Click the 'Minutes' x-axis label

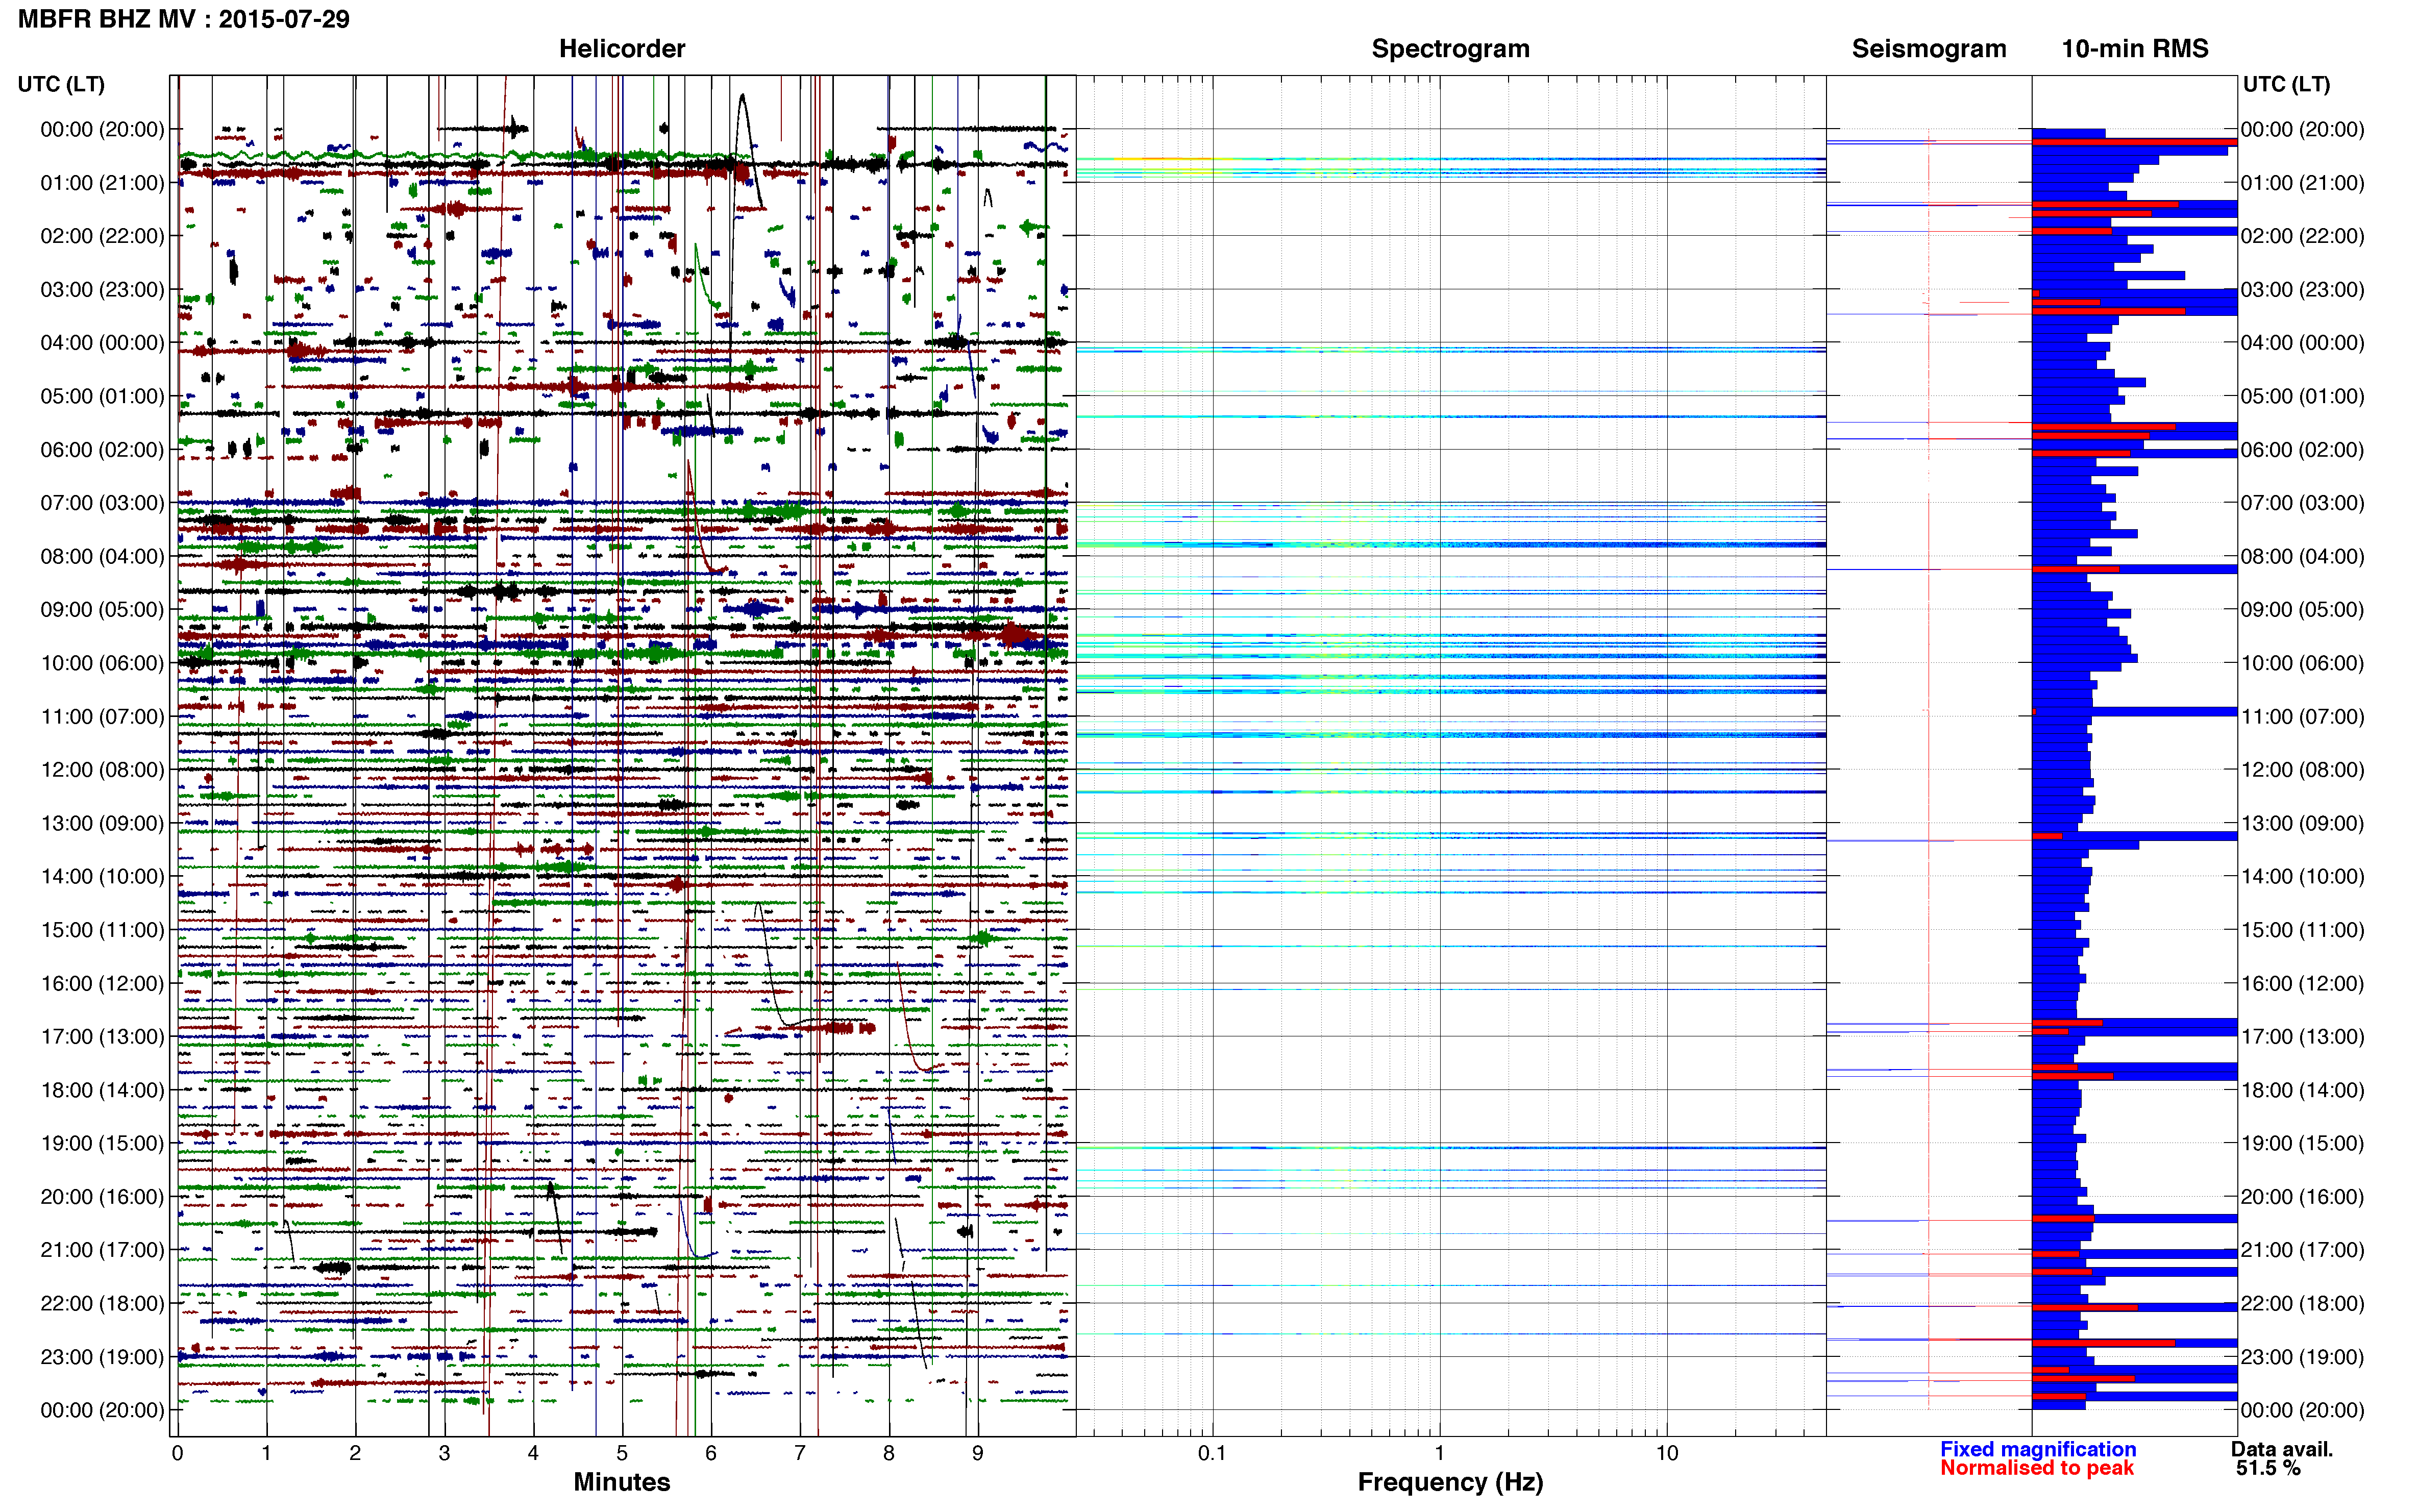(621, 1481)
